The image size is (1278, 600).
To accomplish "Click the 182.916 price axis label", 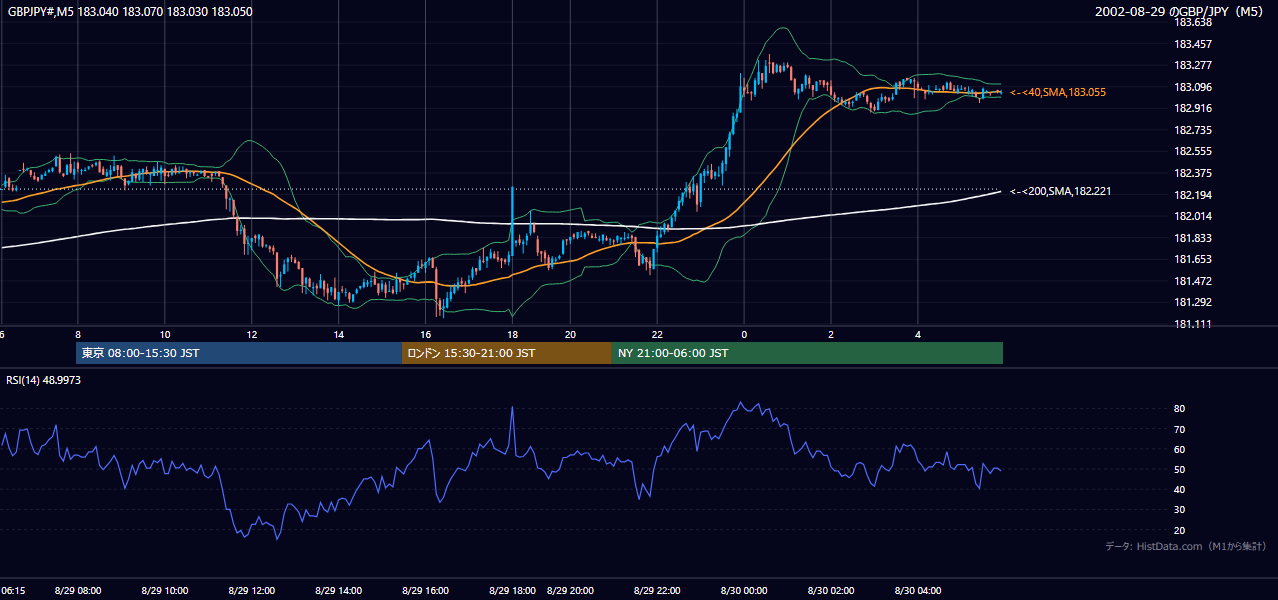I will [x=1192, y=108].
